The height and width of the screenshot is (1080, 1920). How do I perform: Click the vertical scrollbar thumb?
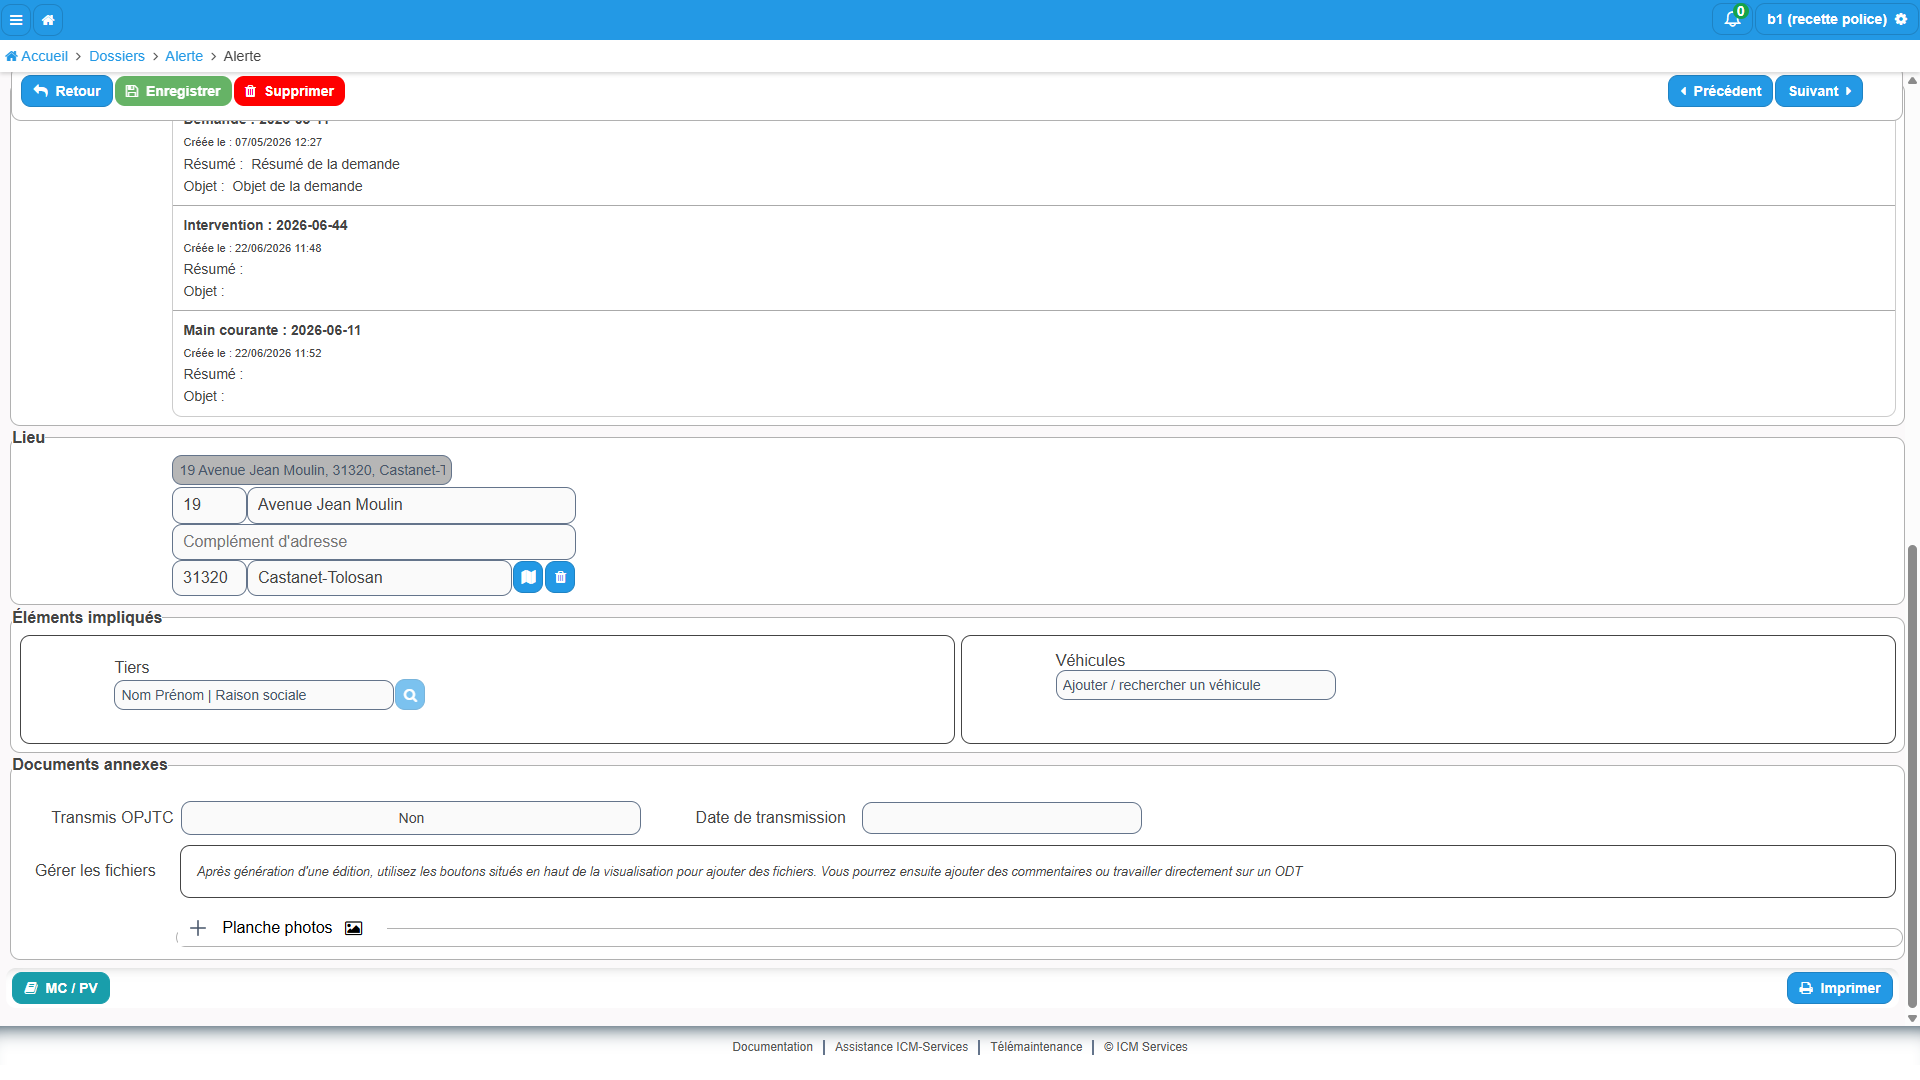(1912, 776)
